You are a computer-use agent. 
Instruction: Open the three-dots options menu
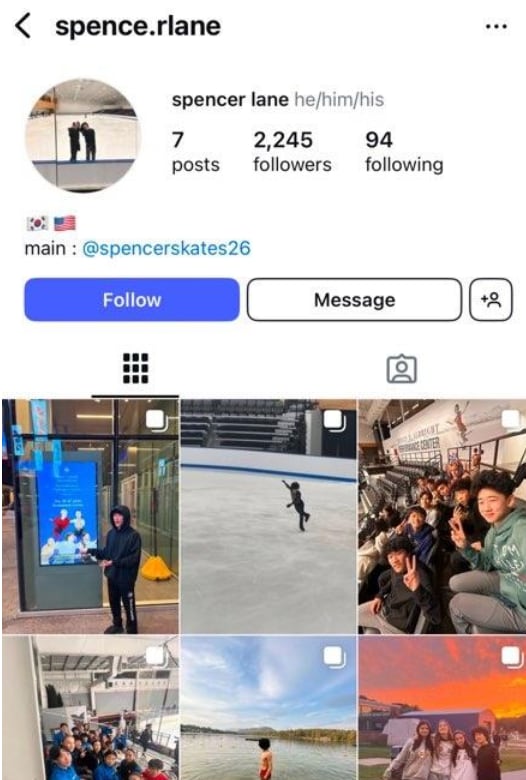tap(496, 26)
